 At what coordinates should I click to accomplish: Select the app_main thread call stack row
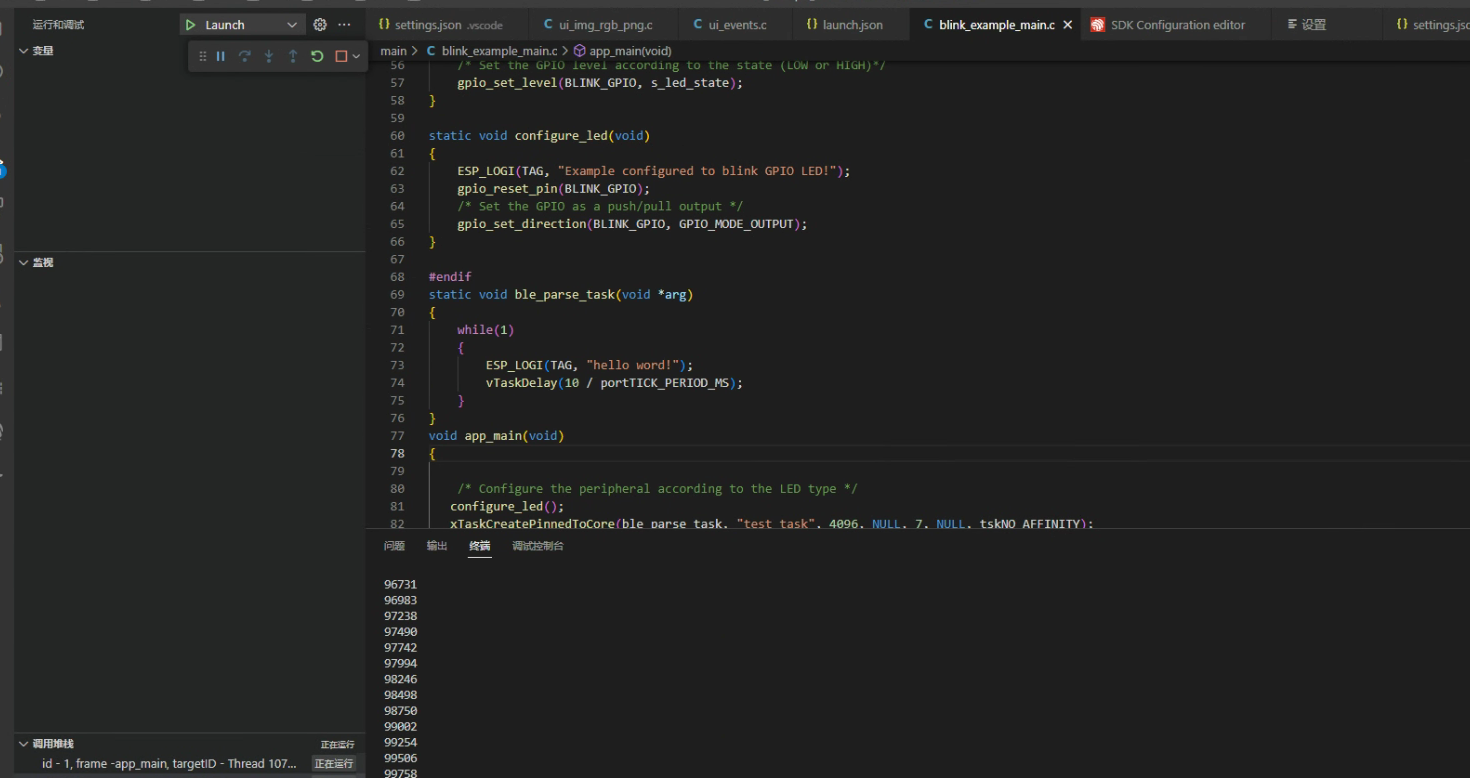point(189,764)
